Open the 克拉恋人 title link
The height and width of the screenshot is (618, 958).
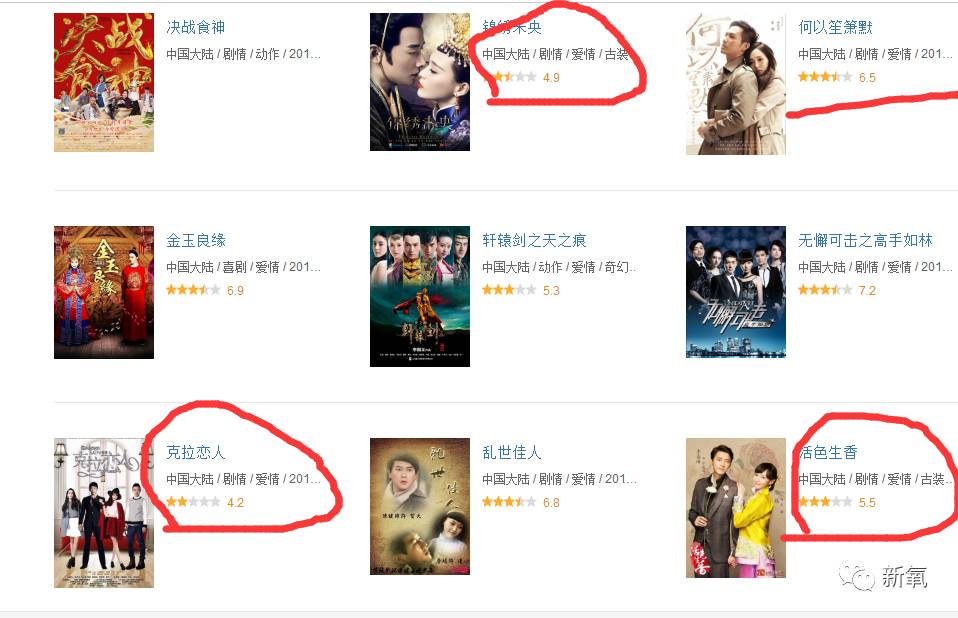point(196,452)
